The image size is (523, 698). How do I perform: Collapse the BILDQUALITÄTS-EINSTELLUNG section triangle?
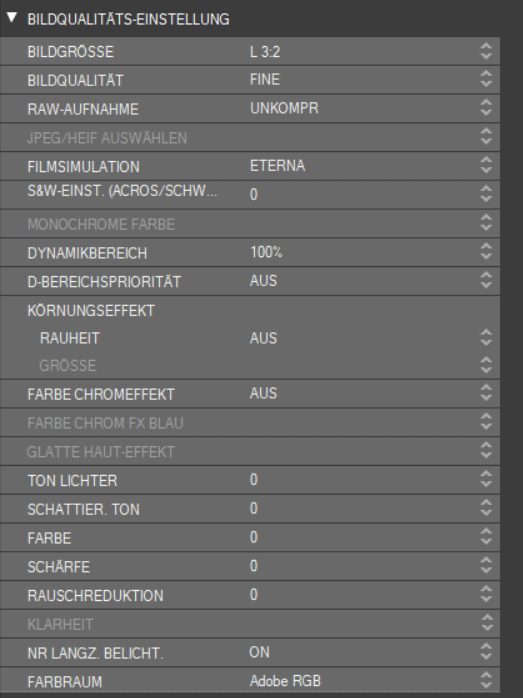tap(12, 18)
